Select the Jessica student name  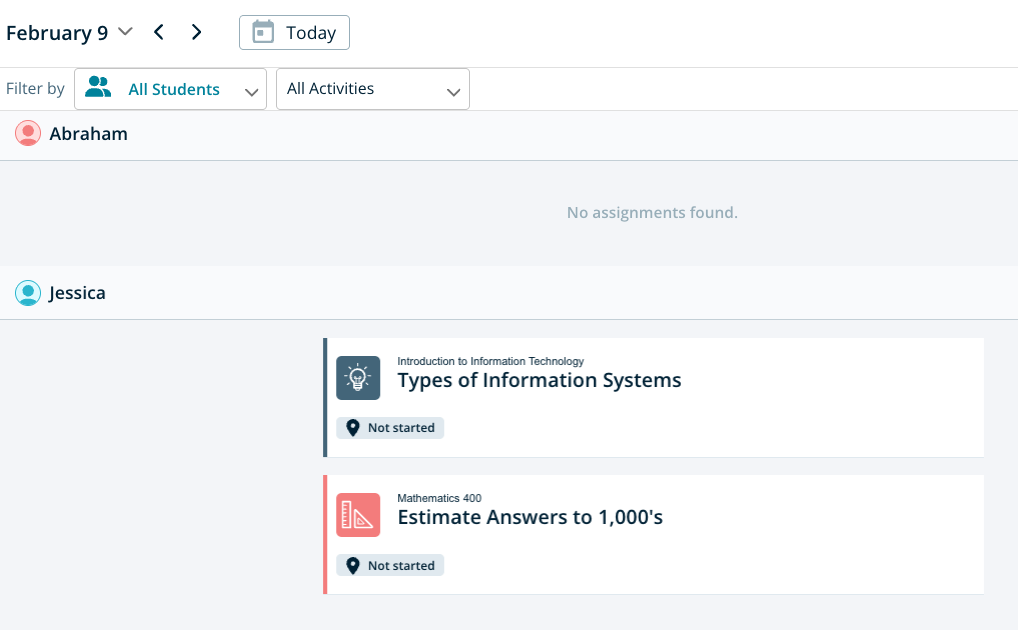pos(77,293)
